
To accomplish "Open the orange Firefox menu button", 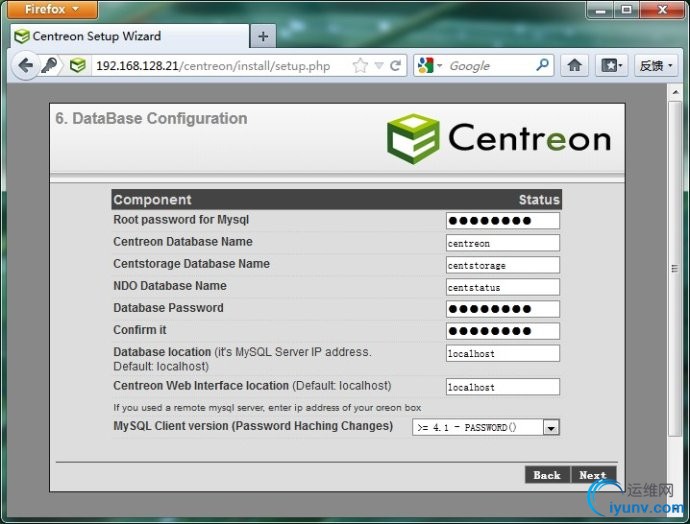I will click(52, 9).
